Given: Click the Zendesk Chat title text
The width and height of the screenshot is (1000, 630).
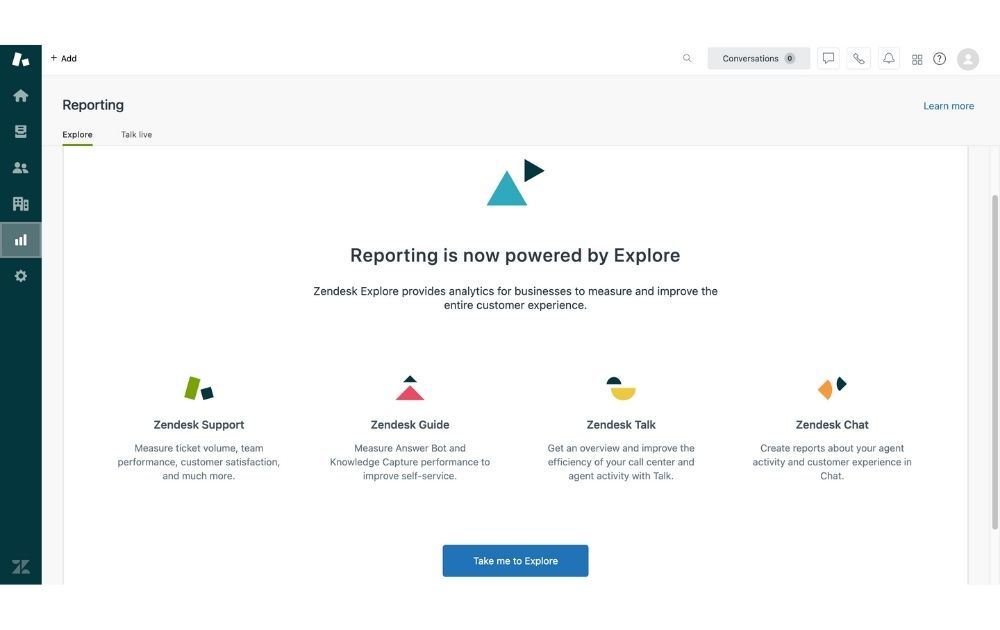Looking at the screenshot, I should pos(832,425).
